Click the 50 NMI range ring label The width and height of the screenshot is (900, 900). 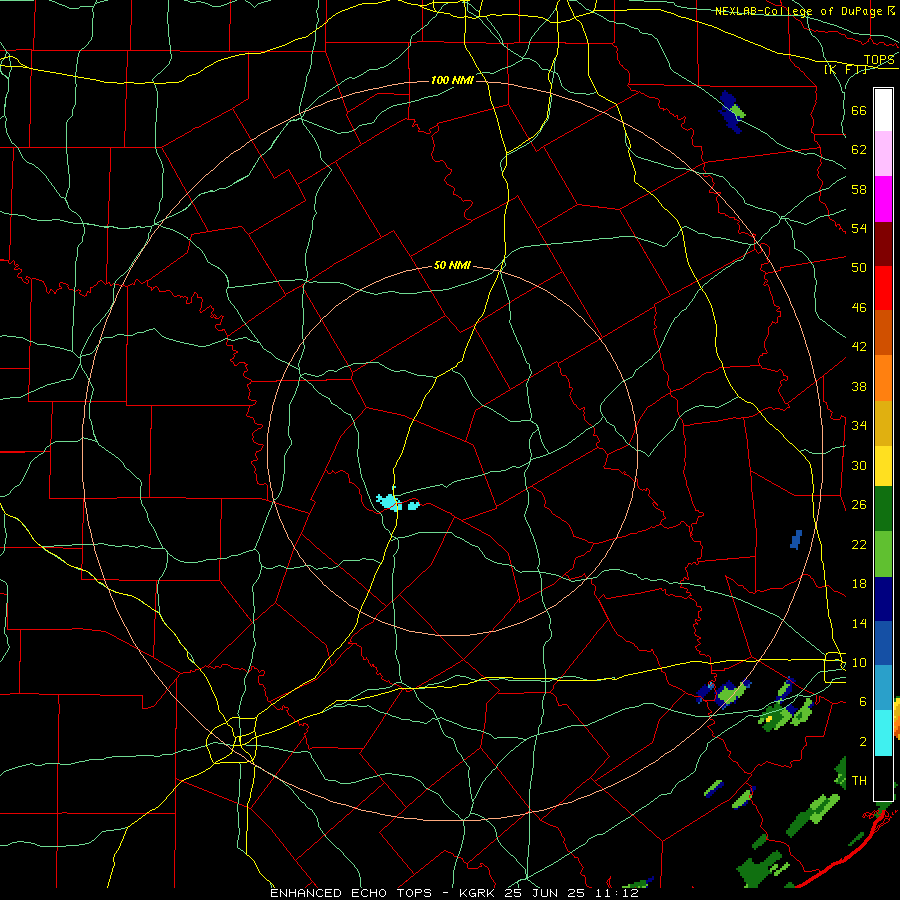[x=452, y=265]
